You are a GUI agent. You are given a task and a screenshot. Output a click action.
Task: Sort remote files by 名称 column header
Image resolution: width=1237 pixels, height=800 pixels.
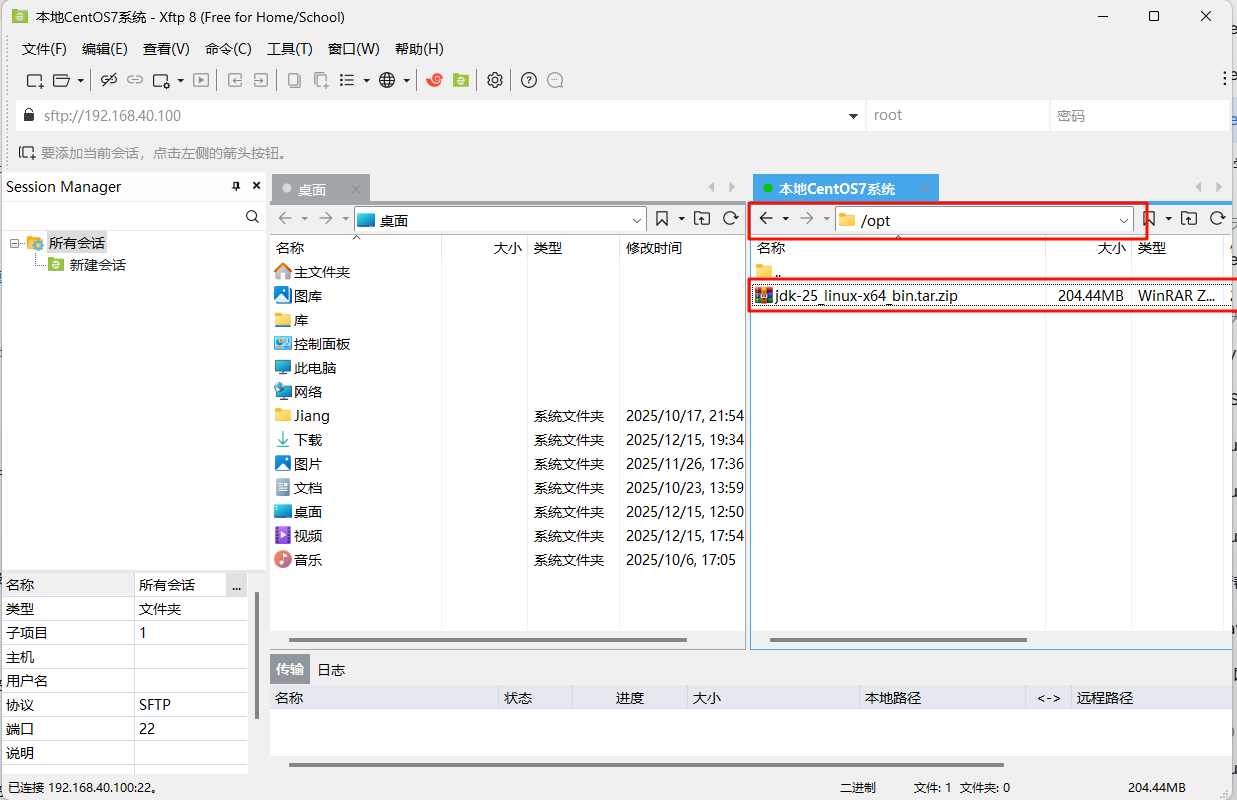[771, 248]
